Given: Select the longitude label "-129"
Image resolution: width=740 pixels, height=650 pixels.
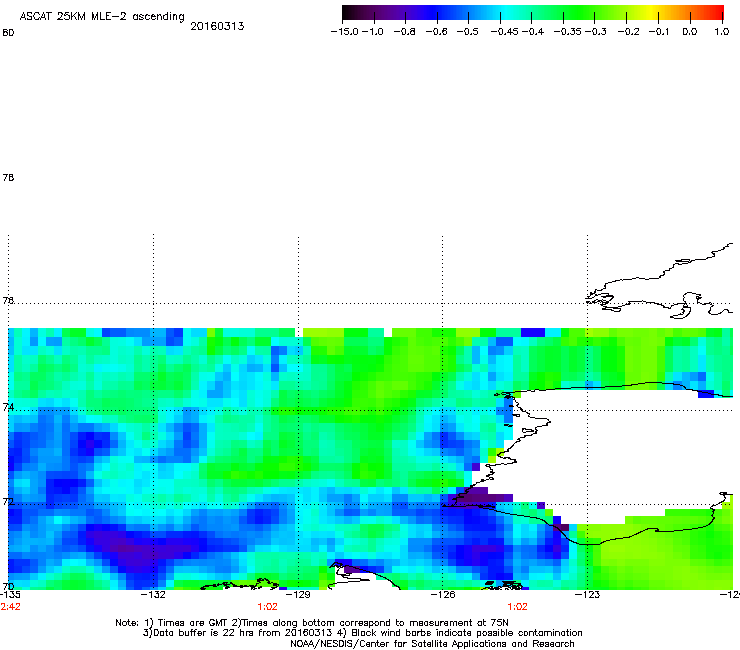Looking at the screenshot, I should pyautogui.click(x=298, y=595).
